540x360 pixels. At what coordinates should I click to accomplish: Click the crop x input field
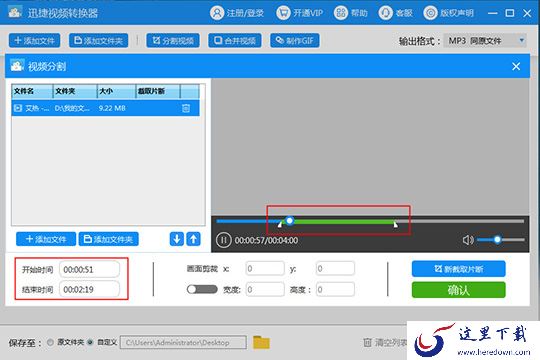point(265,269)
